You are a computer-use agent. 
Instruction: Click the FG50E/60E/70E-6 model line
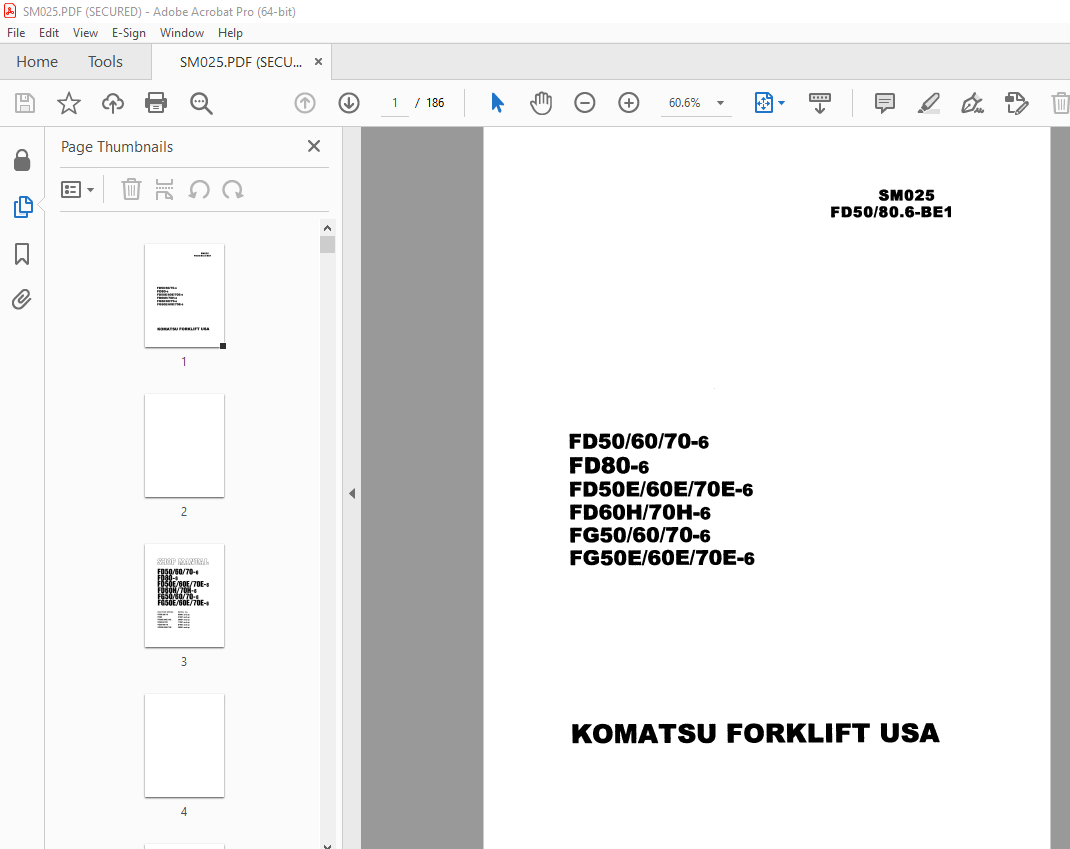pos(662,558)
